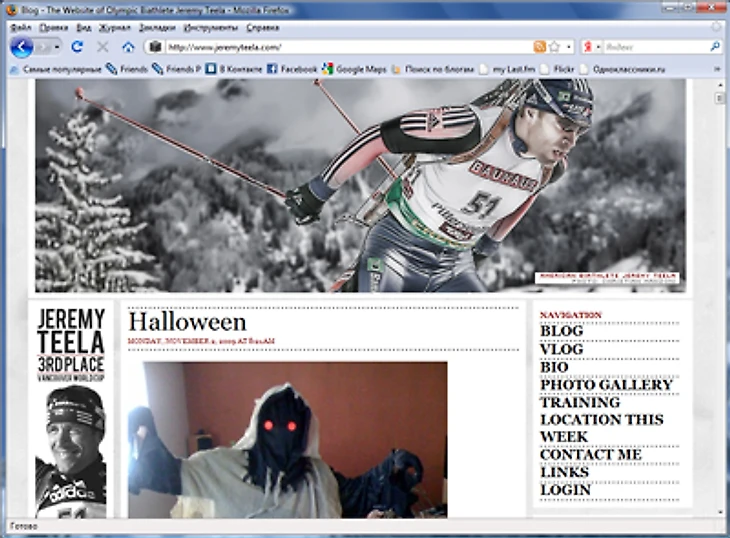The height and width of the screenshot is (538, 730).
Task: Open the Закладки menu
Action: point(156,28)
